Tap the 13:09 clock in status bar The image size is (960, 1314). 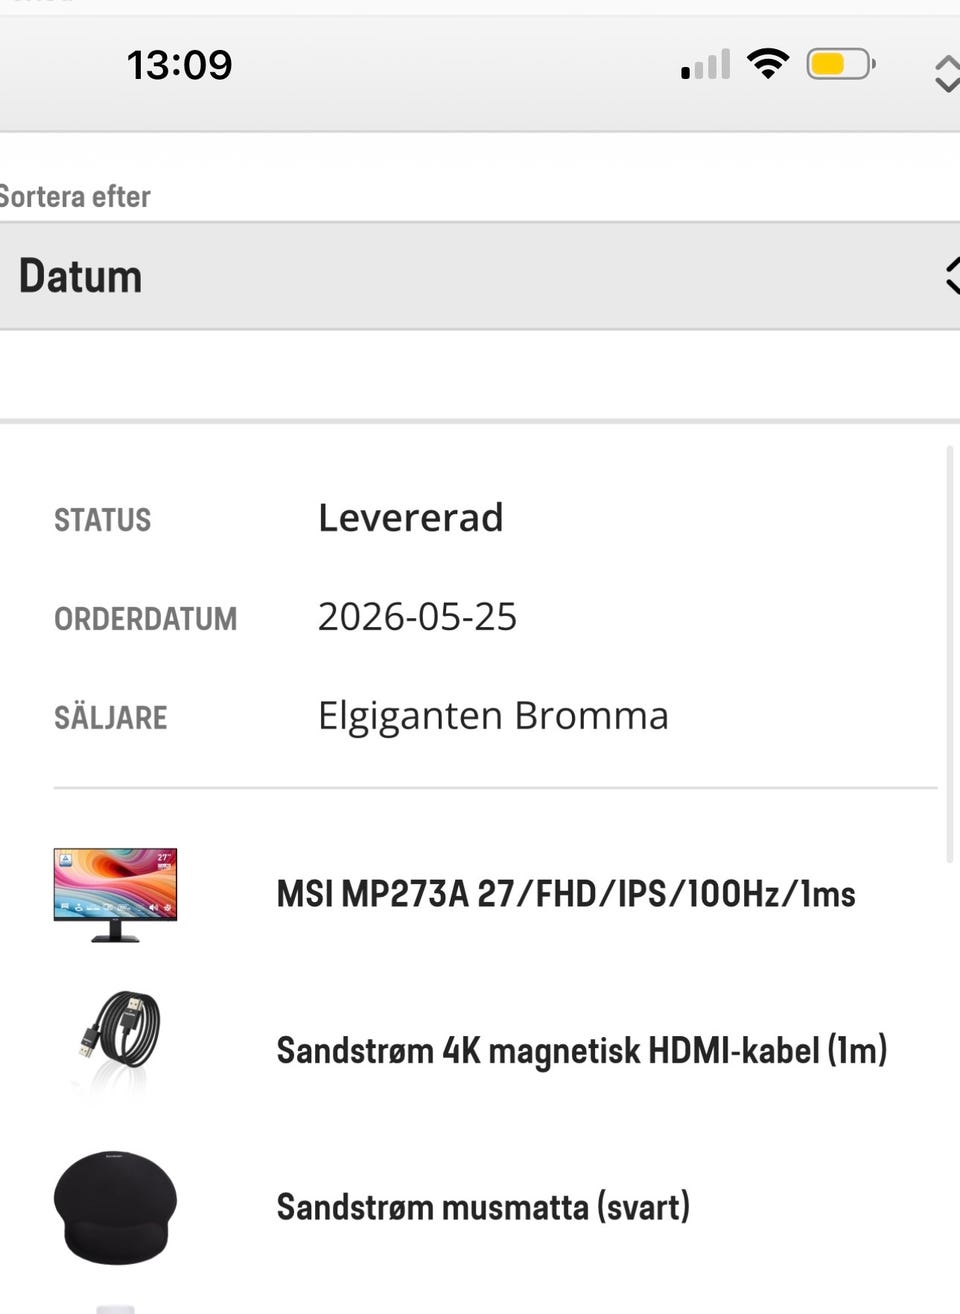point(179,66)
